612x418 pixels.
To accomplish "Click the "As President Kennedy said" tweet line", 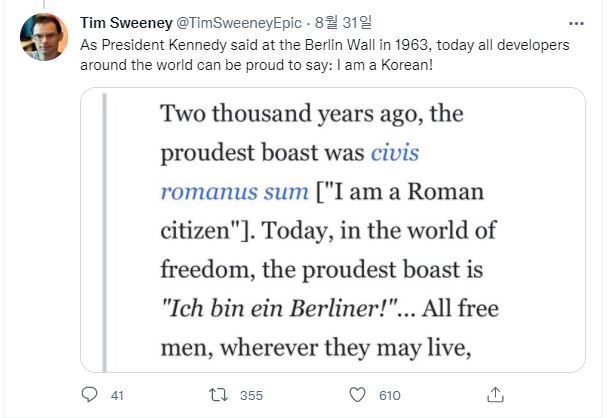I will 180,46.
